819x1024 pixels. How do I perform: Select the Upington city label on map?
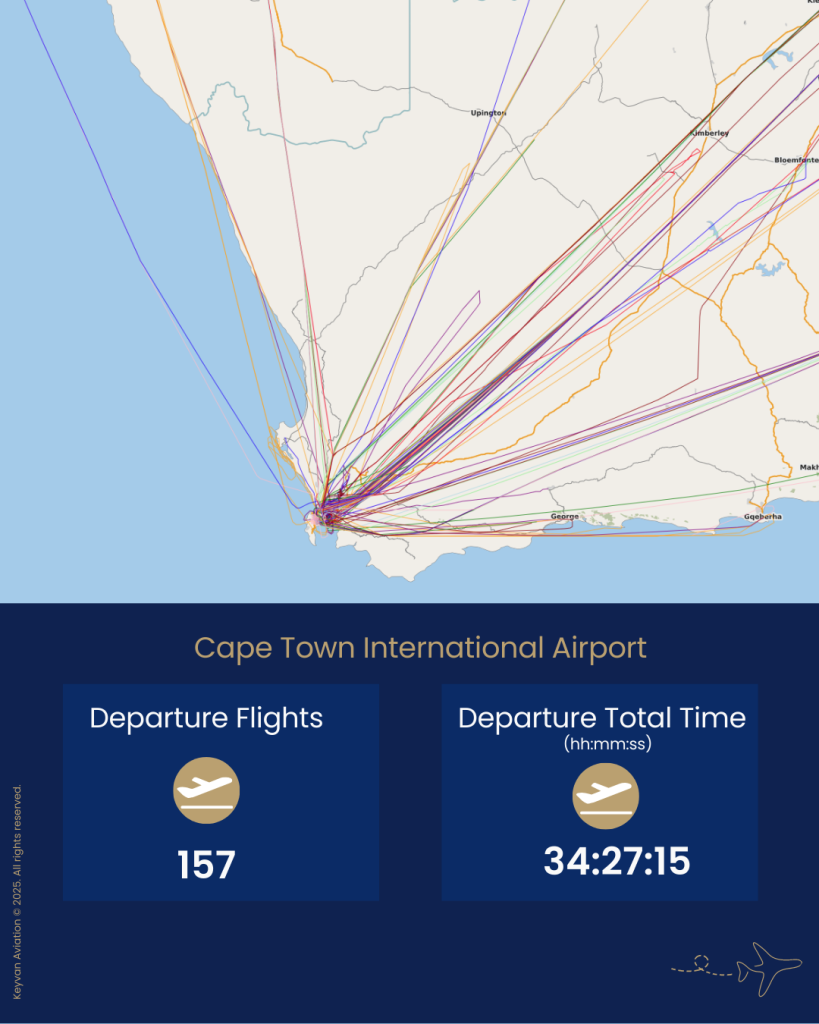(488, 113)
